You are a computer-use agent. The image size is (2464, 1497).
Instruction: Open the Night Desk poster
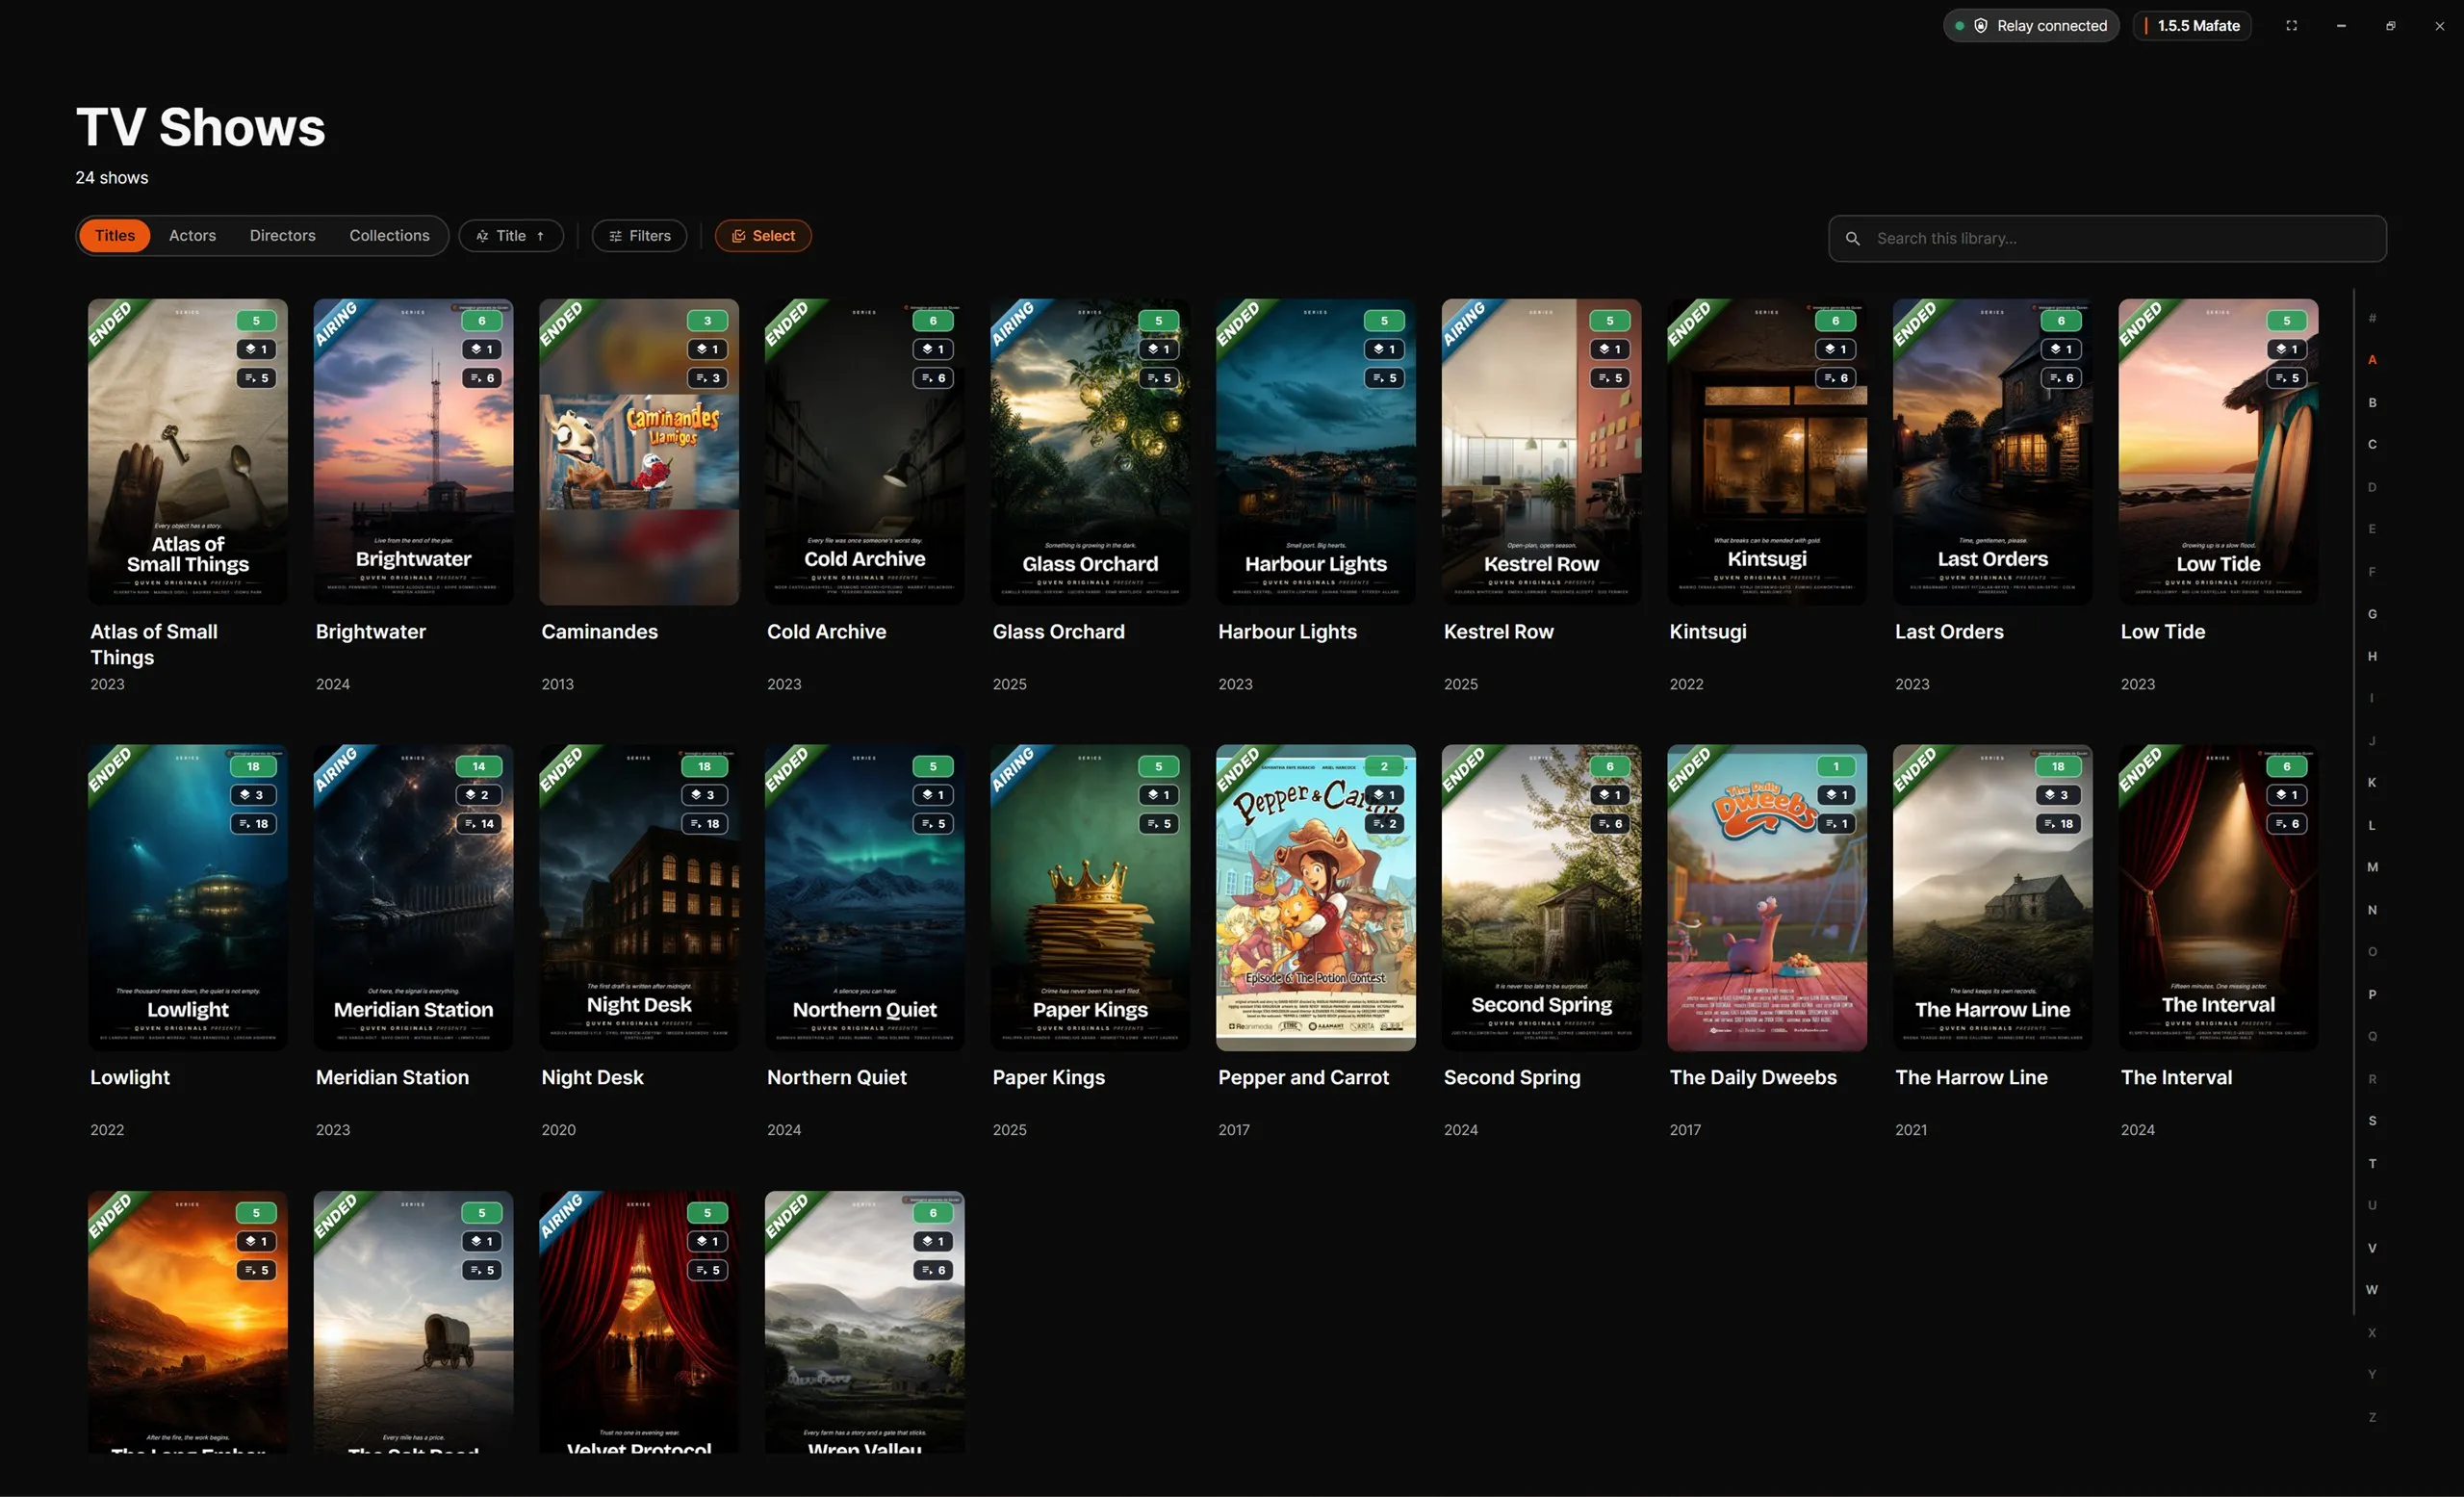pyautogui.click(x=639, y=898)
